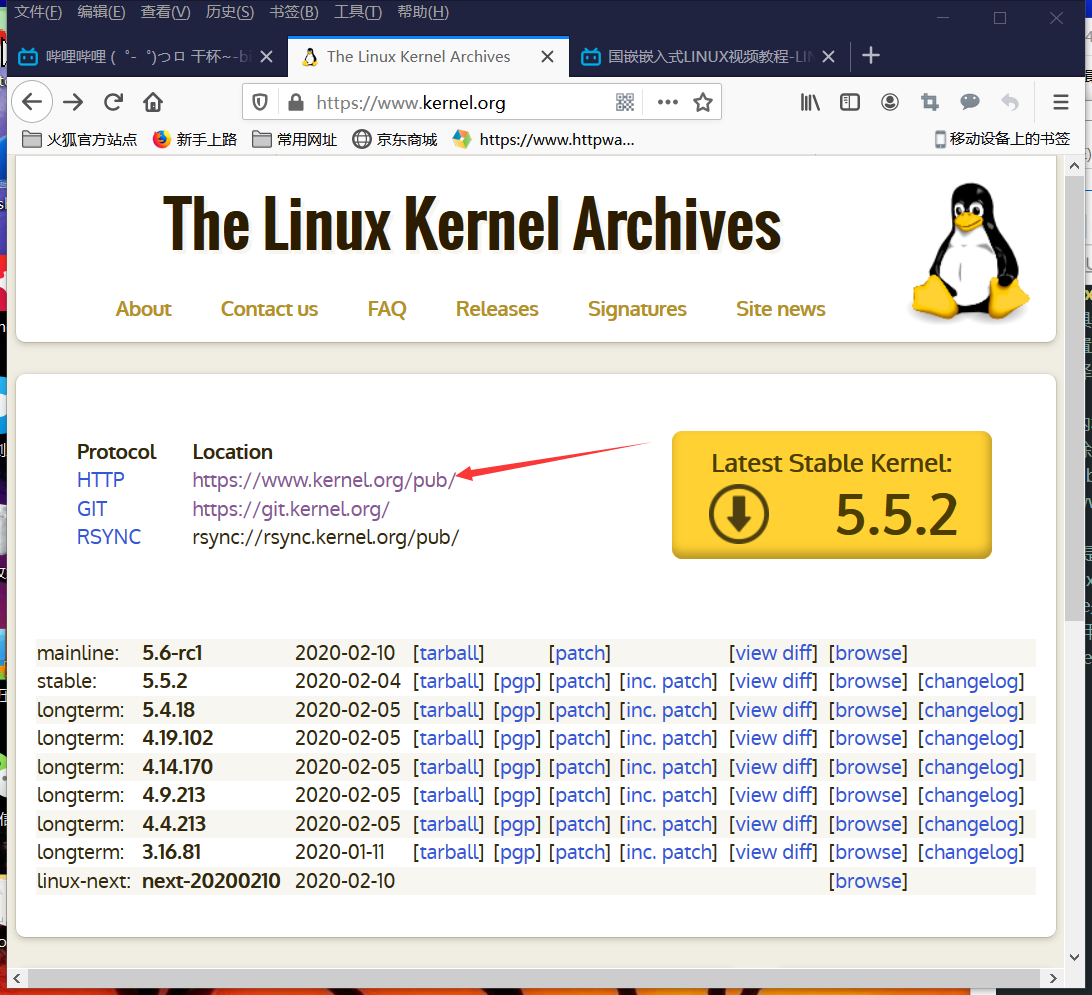Open 常用网址 bookmark folder
Image resolution: width=1092 pixels, height=995 pixels.
tap(295, 140)
